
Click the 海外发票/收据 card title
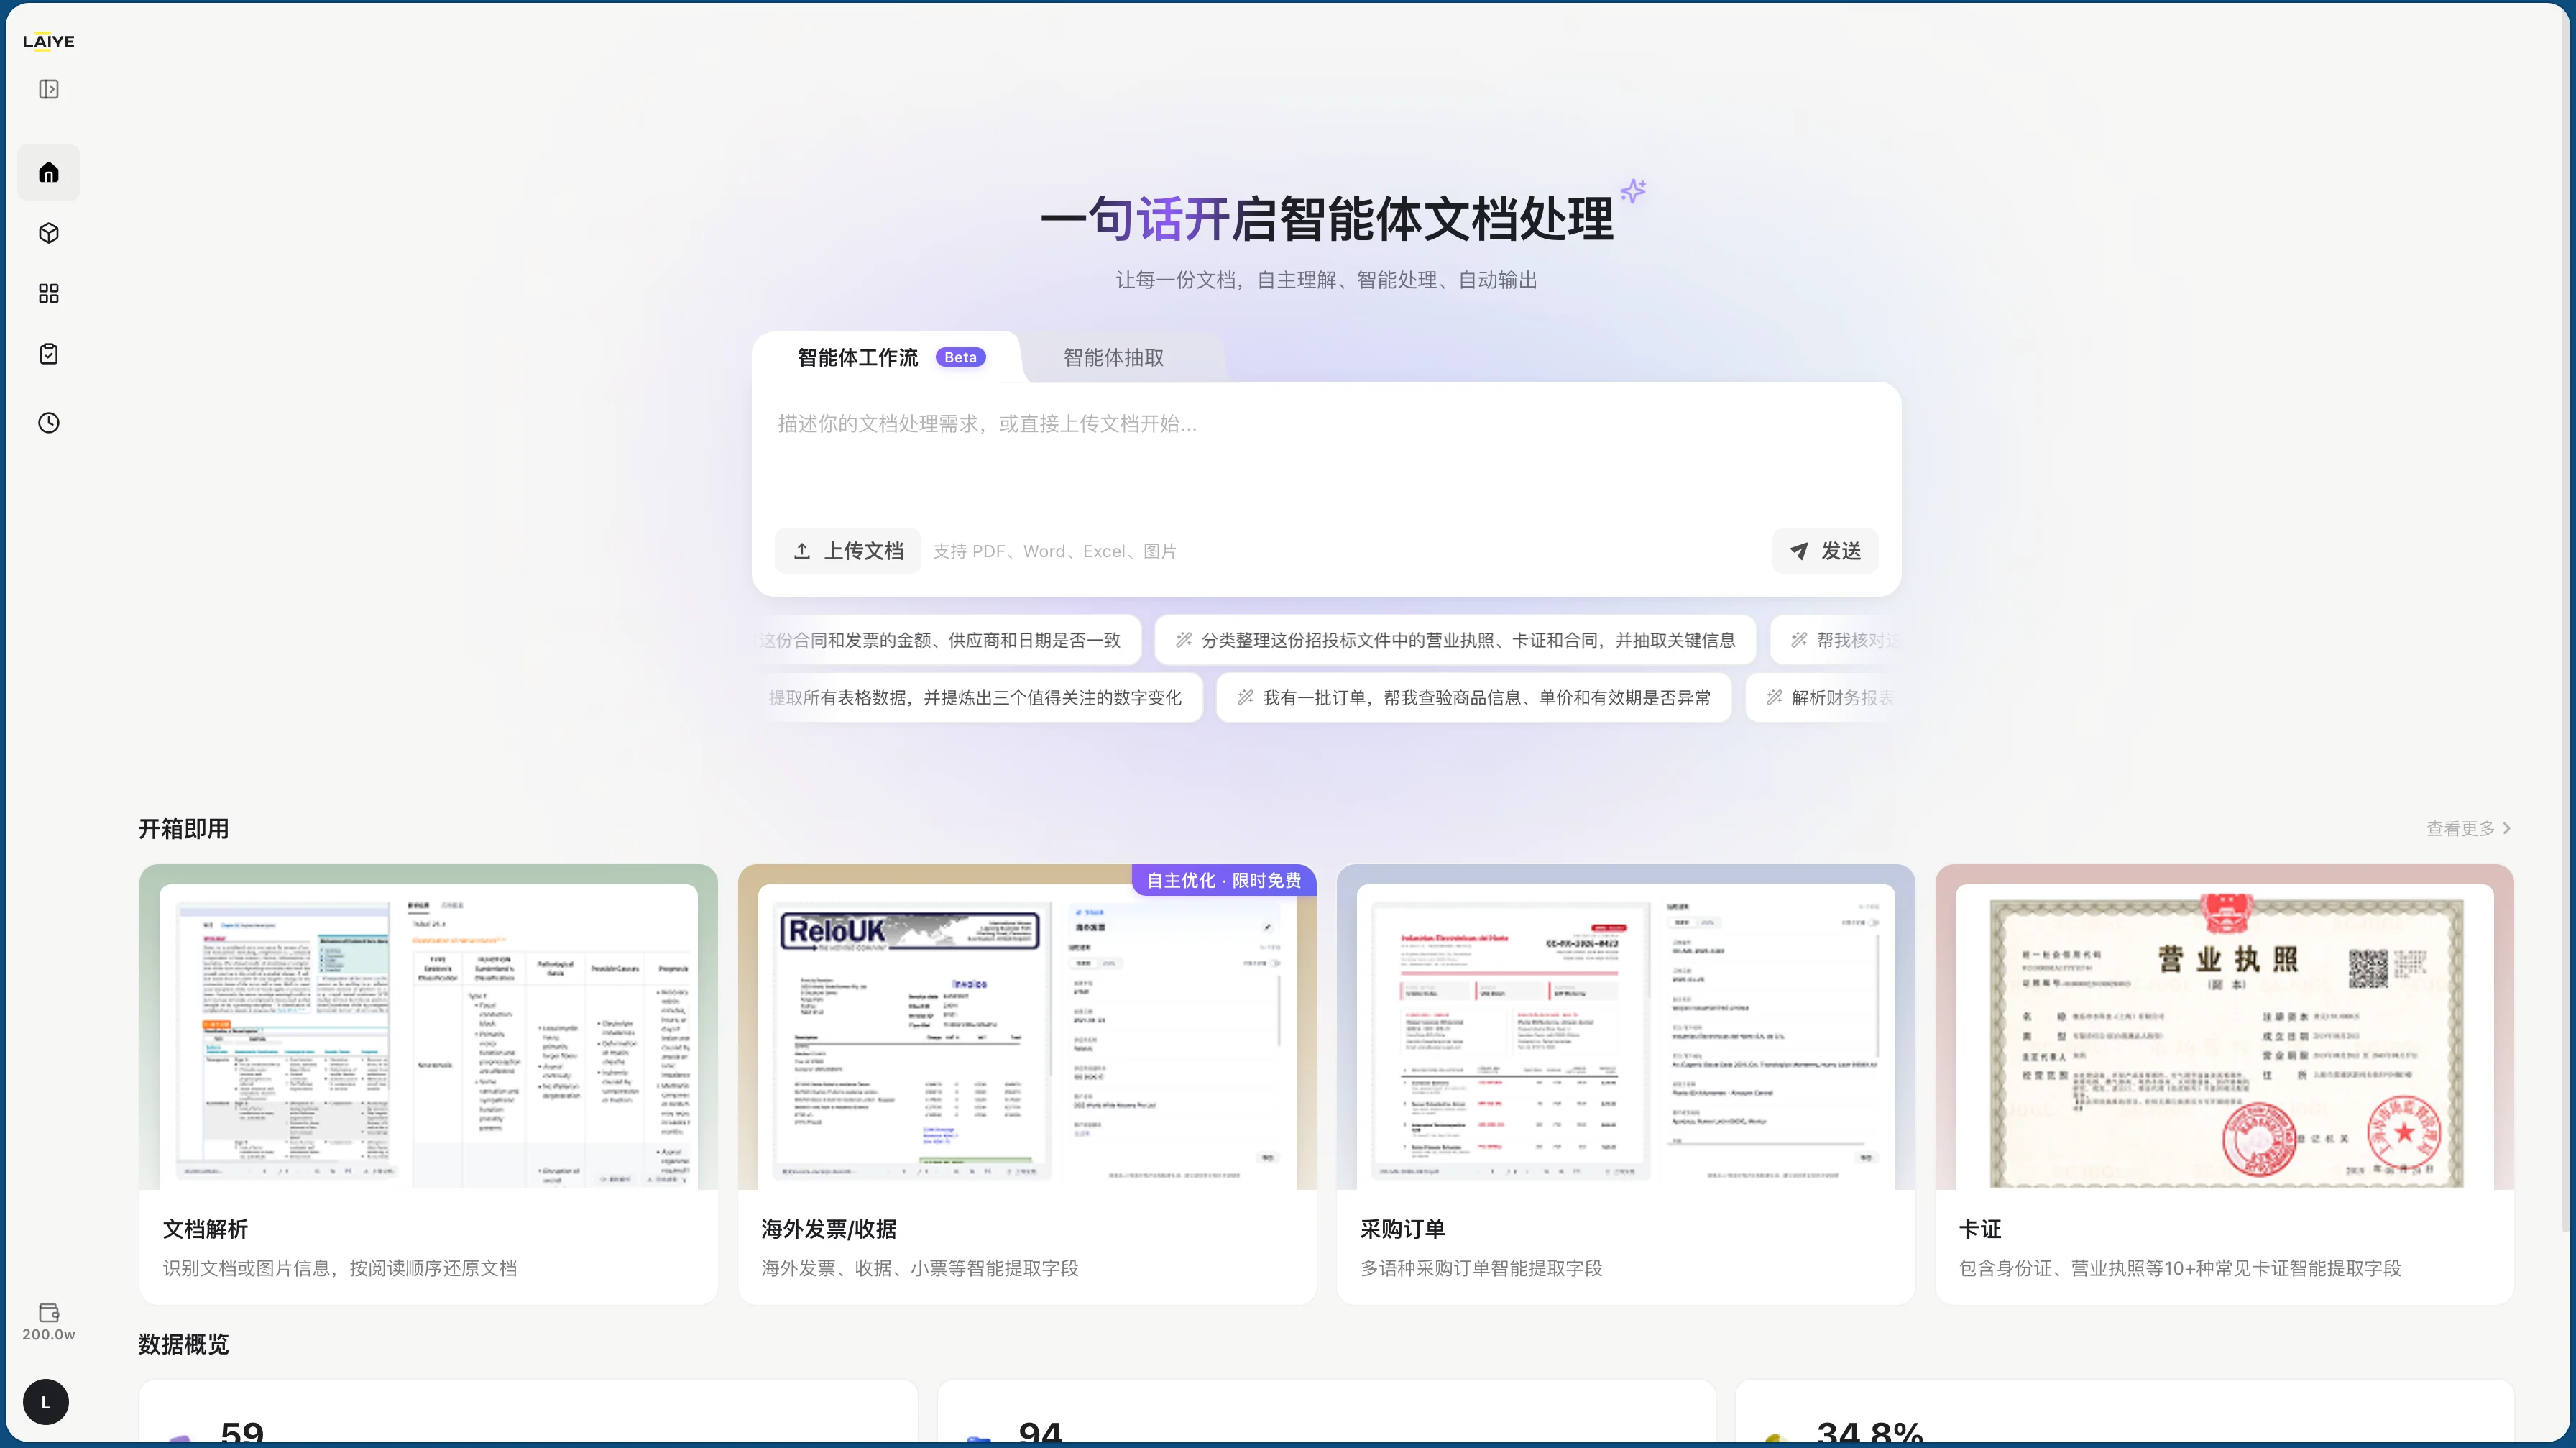click(829, 1229)
